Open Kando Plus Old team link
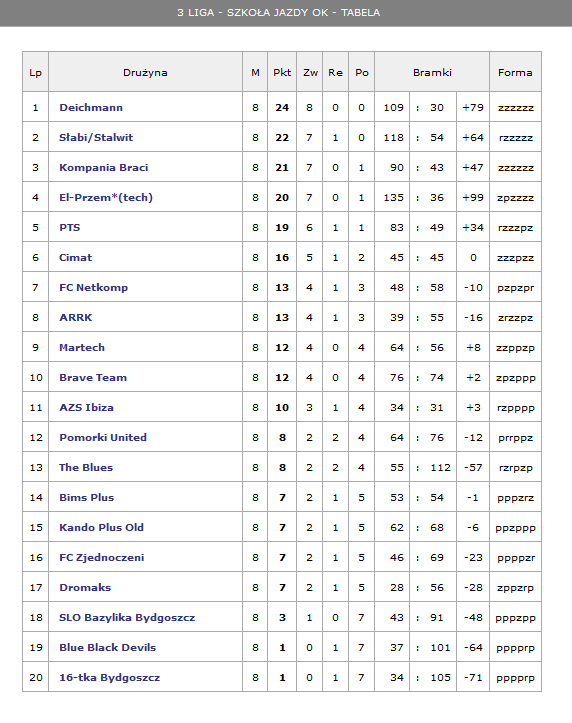This screenshot has width=572, height=723. point(101,527)
